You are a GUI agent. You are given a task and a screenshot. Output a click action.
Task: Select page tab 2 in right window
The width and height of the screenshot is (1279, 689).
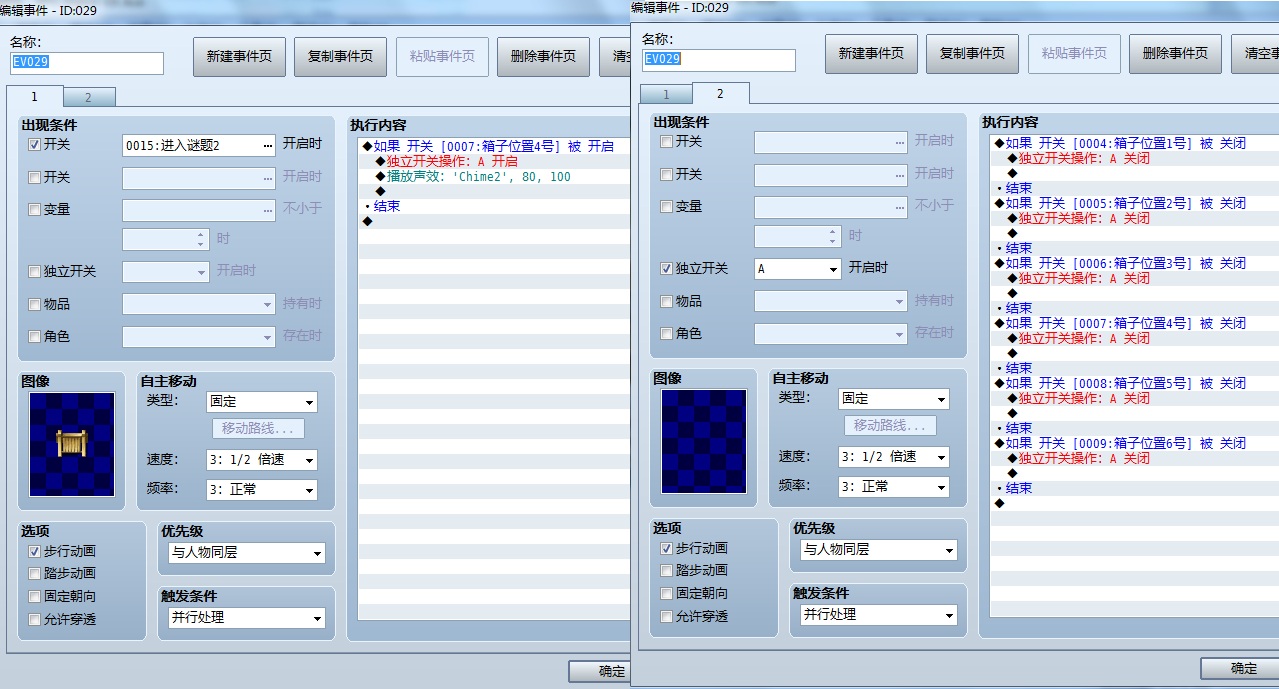(x=720, y=93)
